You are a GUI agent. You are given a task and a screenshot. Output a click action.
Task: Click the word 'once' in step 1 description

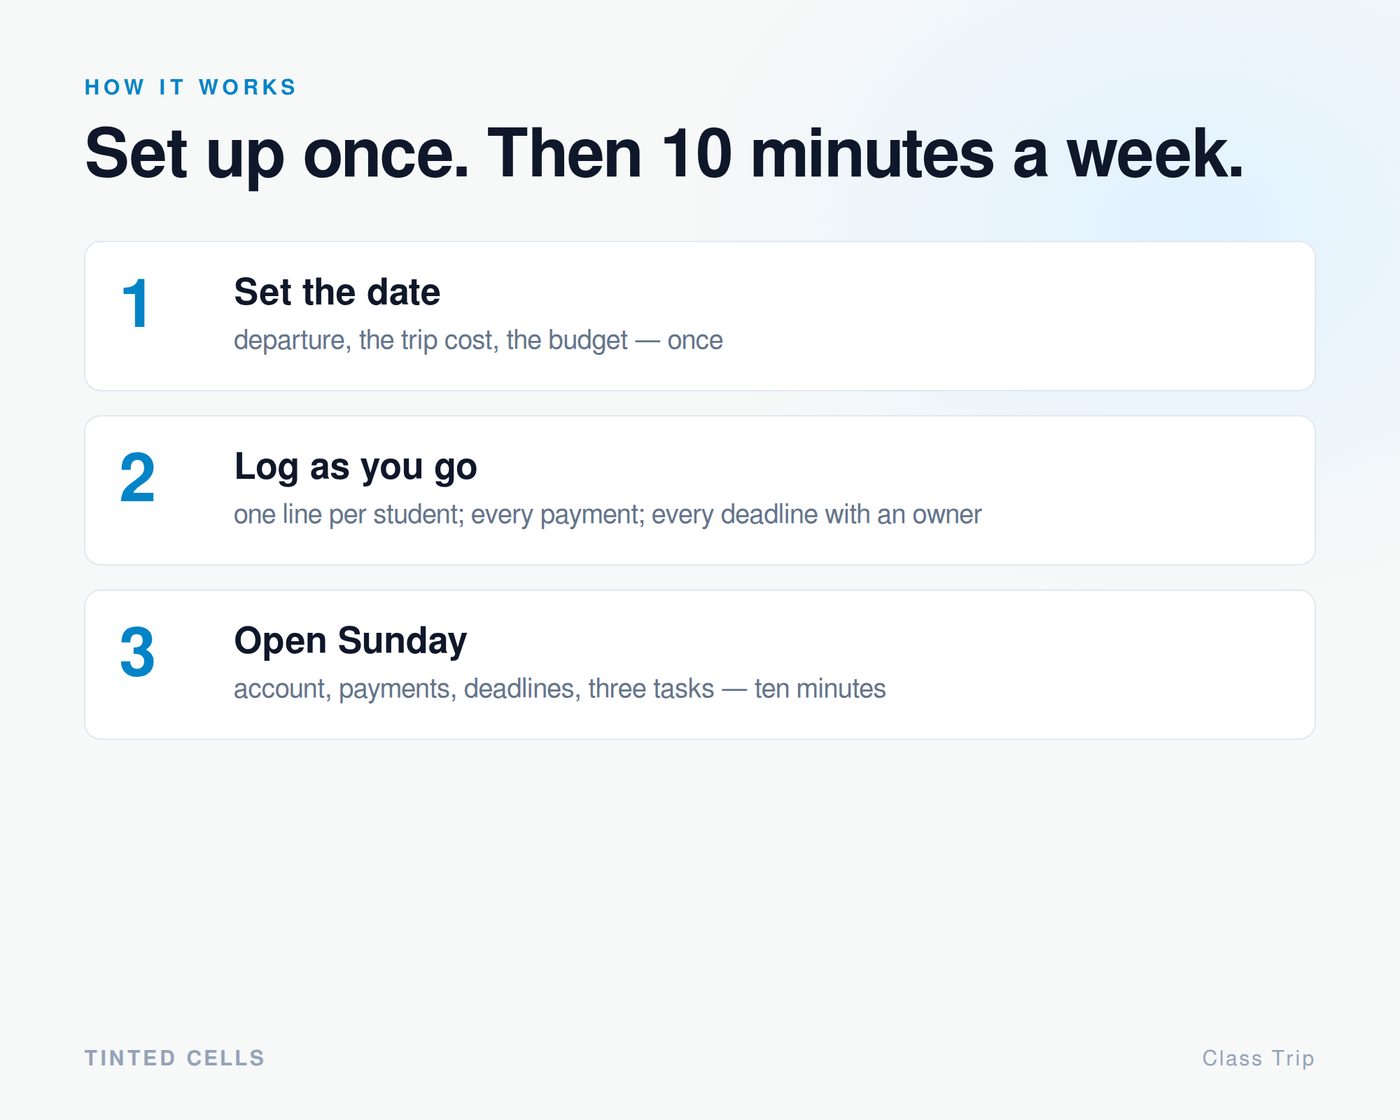click(x=695, y=340)
